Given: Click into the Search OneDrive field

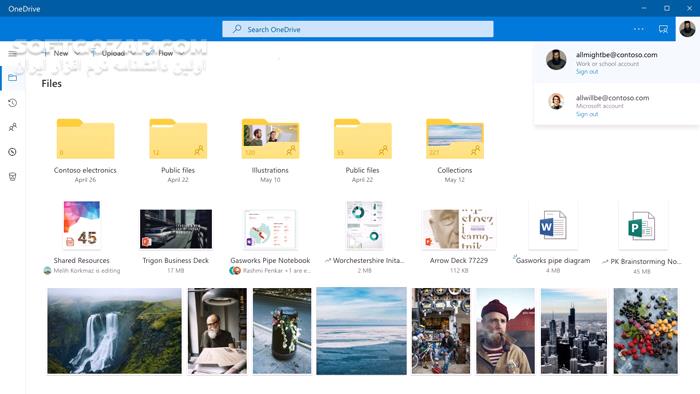Looking at the screenshot, I should [x=358, y=29].
